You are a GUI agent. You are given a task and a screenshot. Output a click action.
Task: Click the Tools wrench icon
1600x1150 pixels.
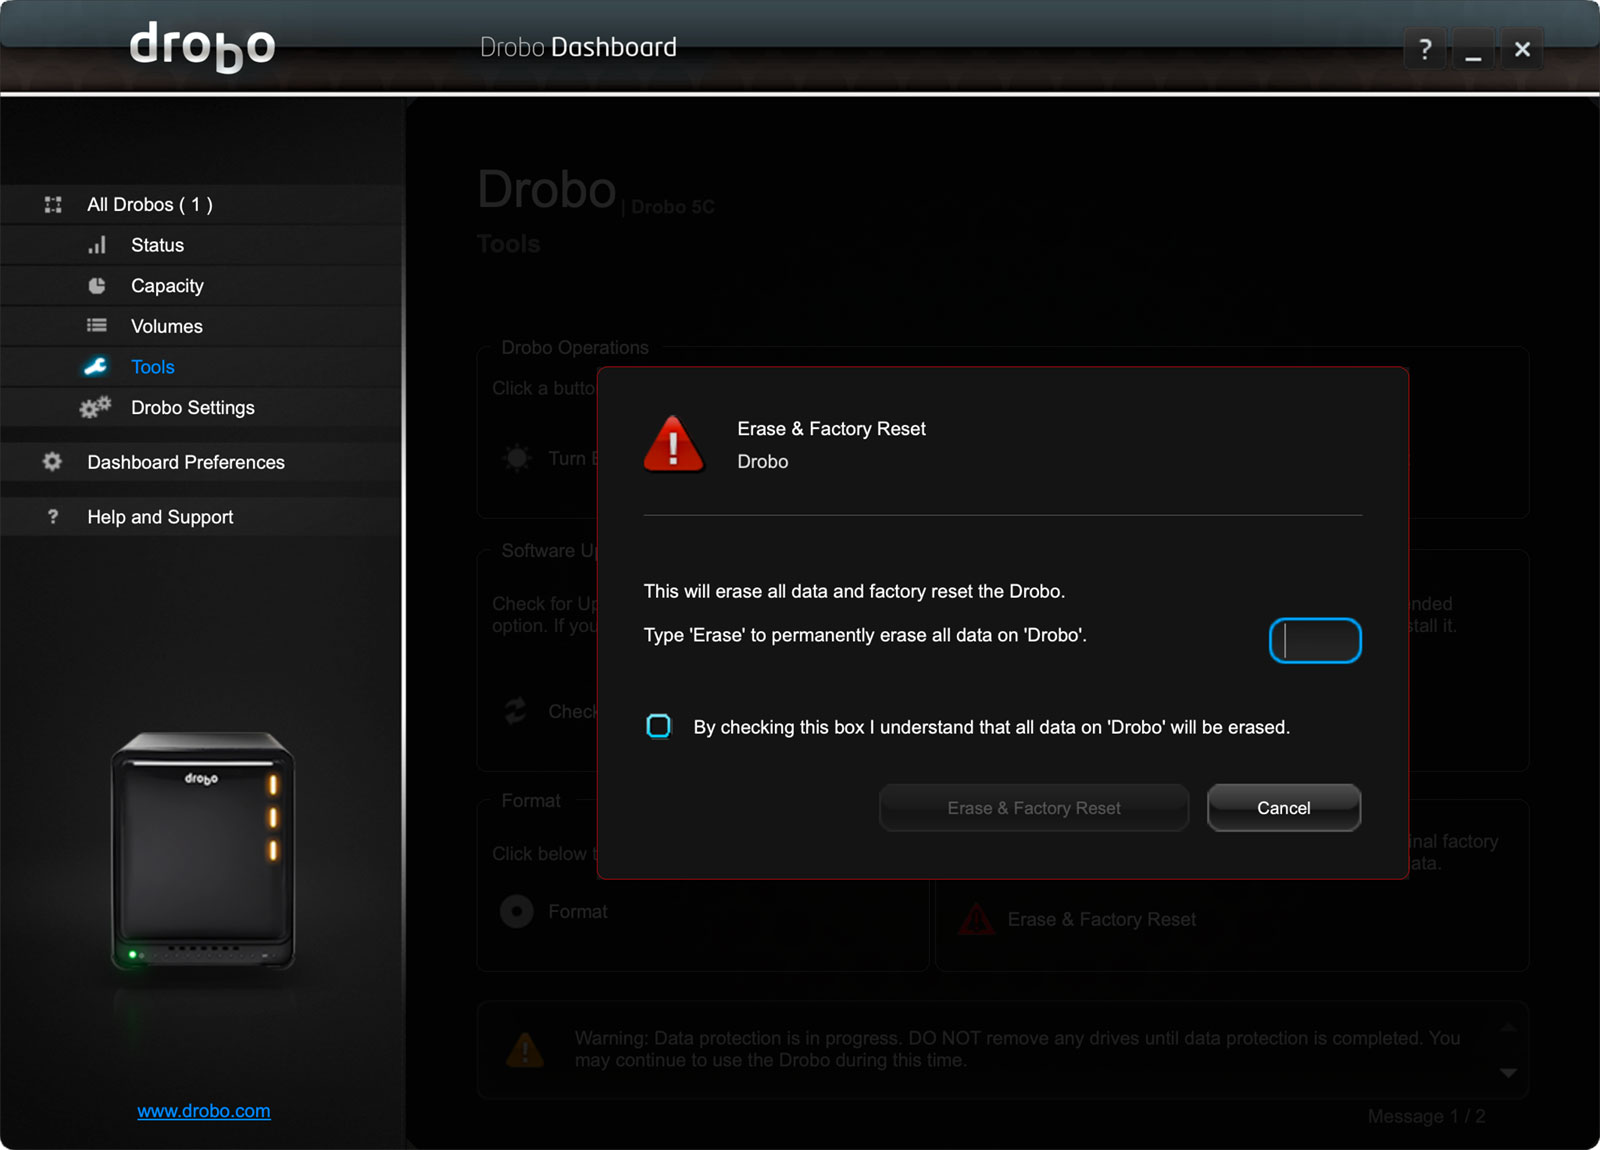96,367
